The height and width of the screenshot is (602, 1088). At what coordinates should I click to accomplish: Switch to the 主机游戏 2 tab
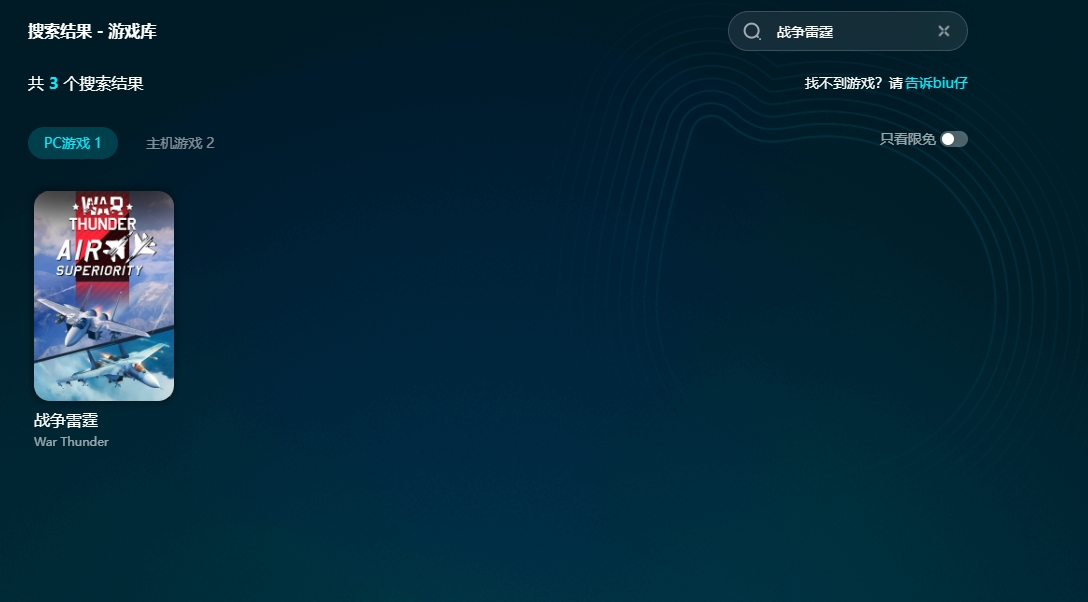coord(180,143)
